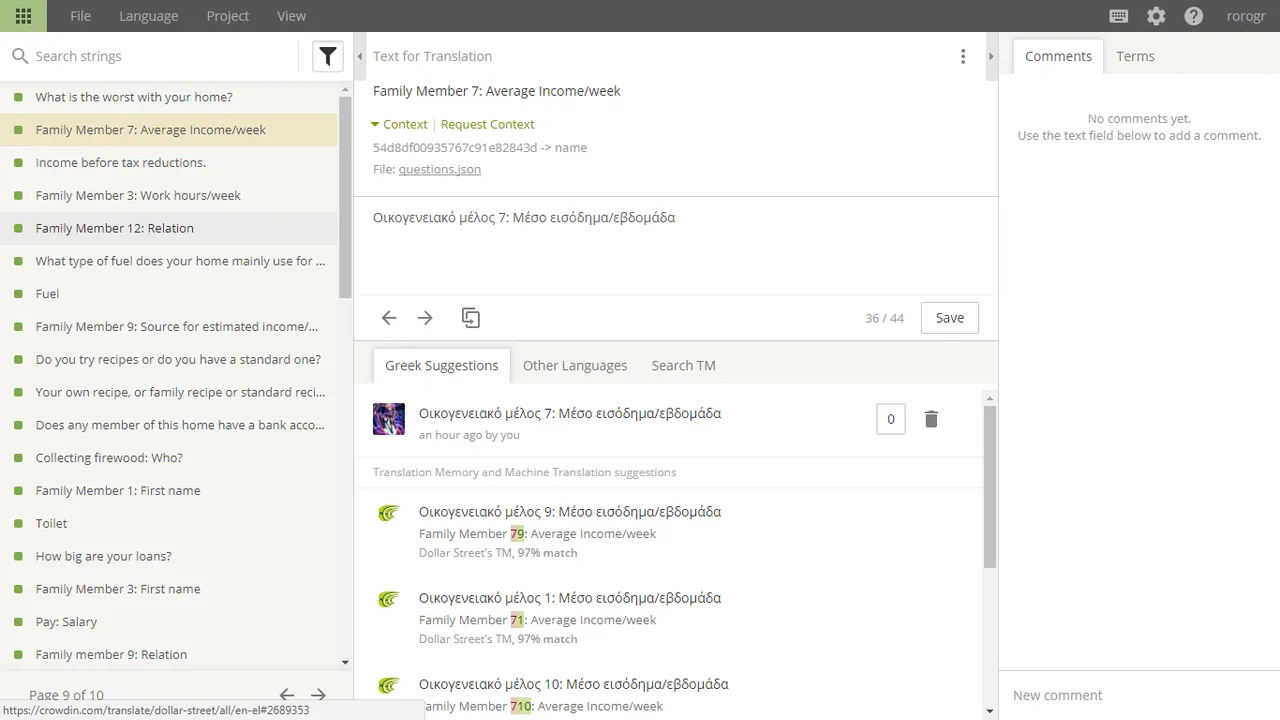Screen dimensions: 1280x720
Task: Copy source text to translation field
Action: (x=471, y=318)
